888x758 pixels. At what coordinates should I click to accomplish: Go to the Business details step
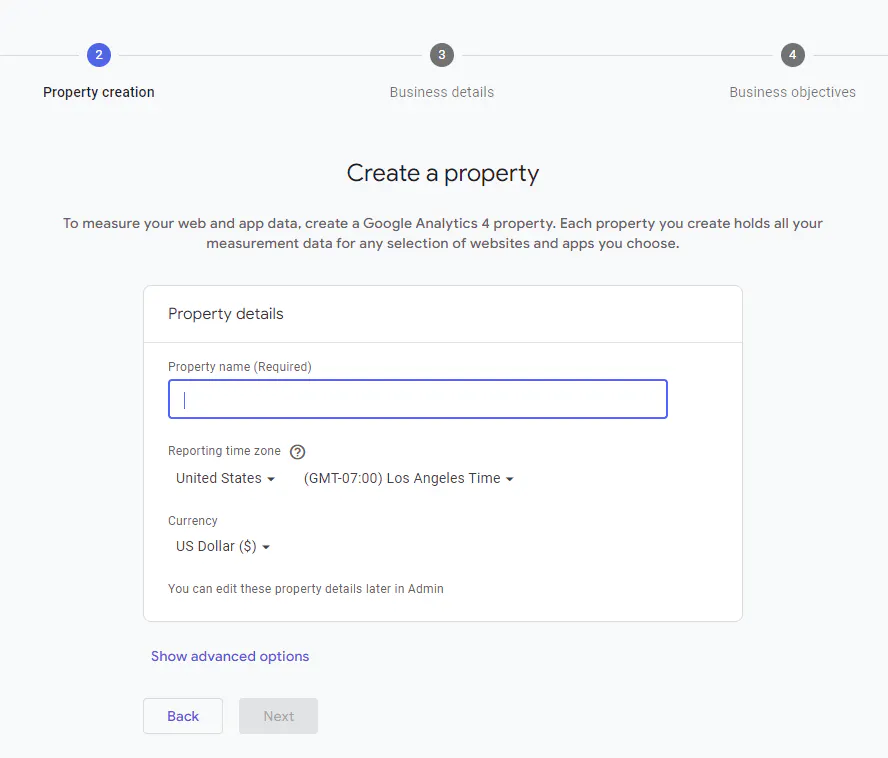pyautogui.click(x=442, y=92)
